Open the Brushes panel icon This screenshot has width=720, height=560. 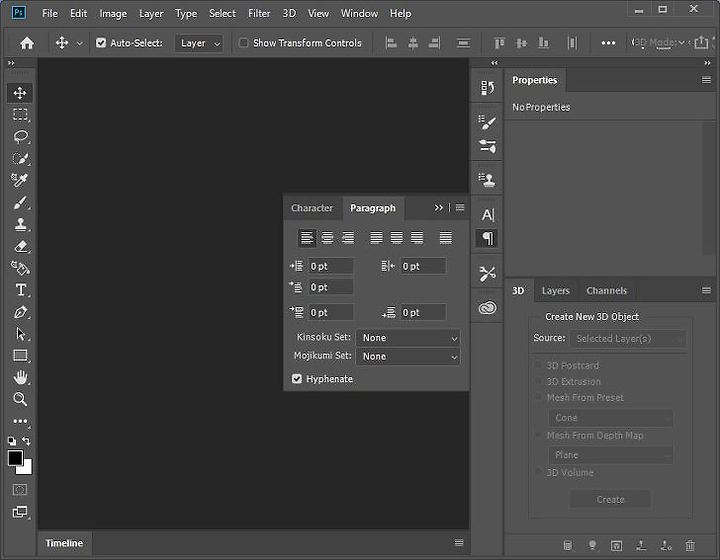pyautogui.click(x=487, y=146)
